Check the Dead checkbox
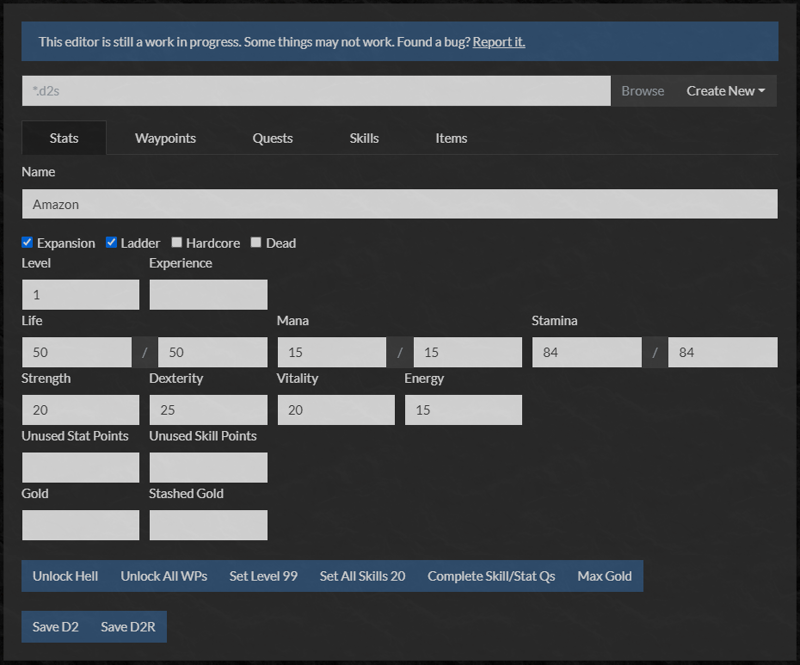Image resolution: width=800 pixels, height=665 pixels. pyautogui.click(x=256, y=242)
